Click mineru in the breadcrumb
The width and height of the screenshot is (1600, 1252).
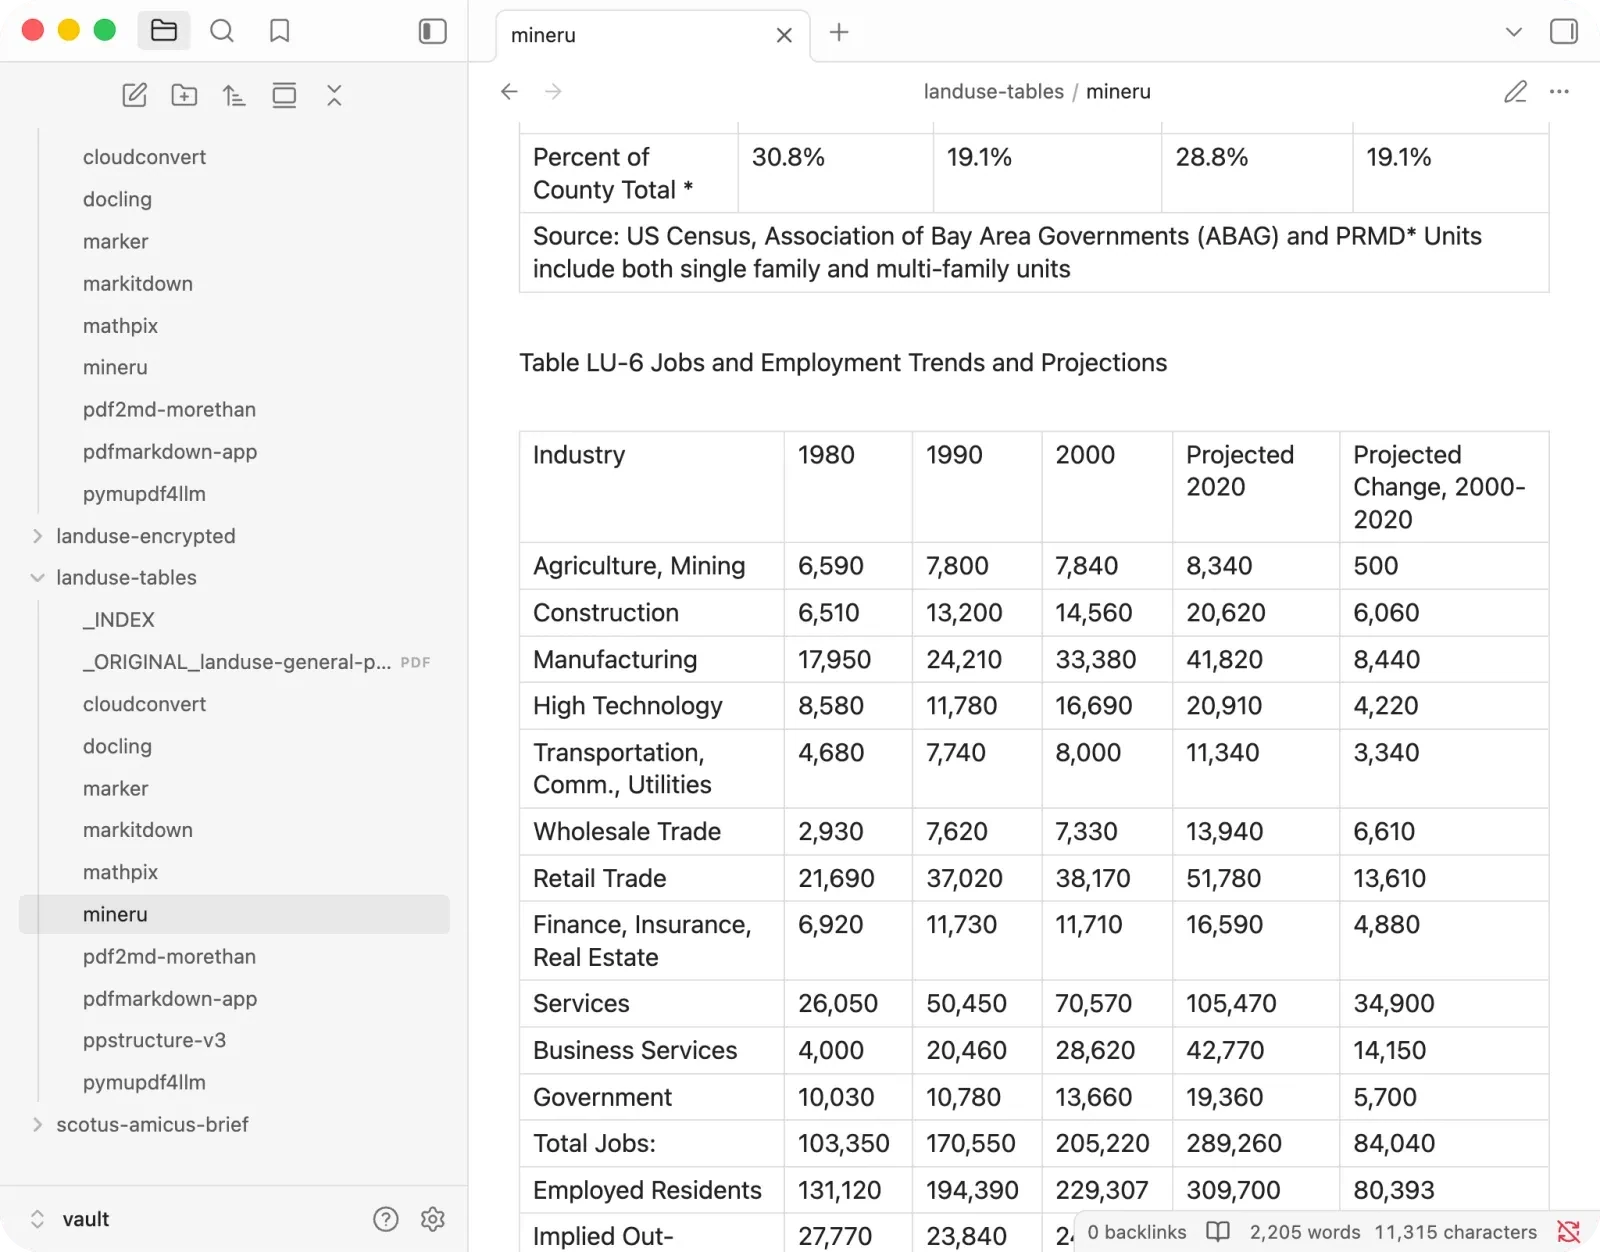click(1118, 92)
